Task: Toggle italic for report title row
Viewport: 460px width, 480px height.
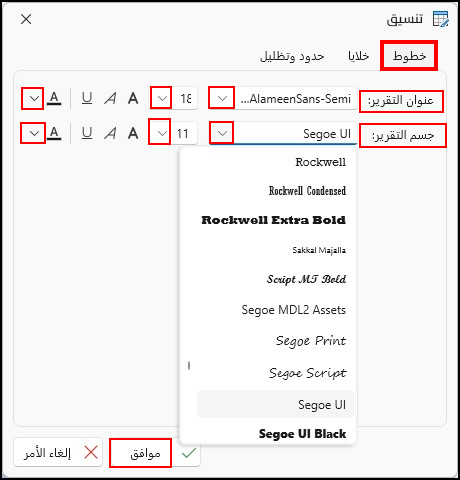Action: [x=110, y=98]
